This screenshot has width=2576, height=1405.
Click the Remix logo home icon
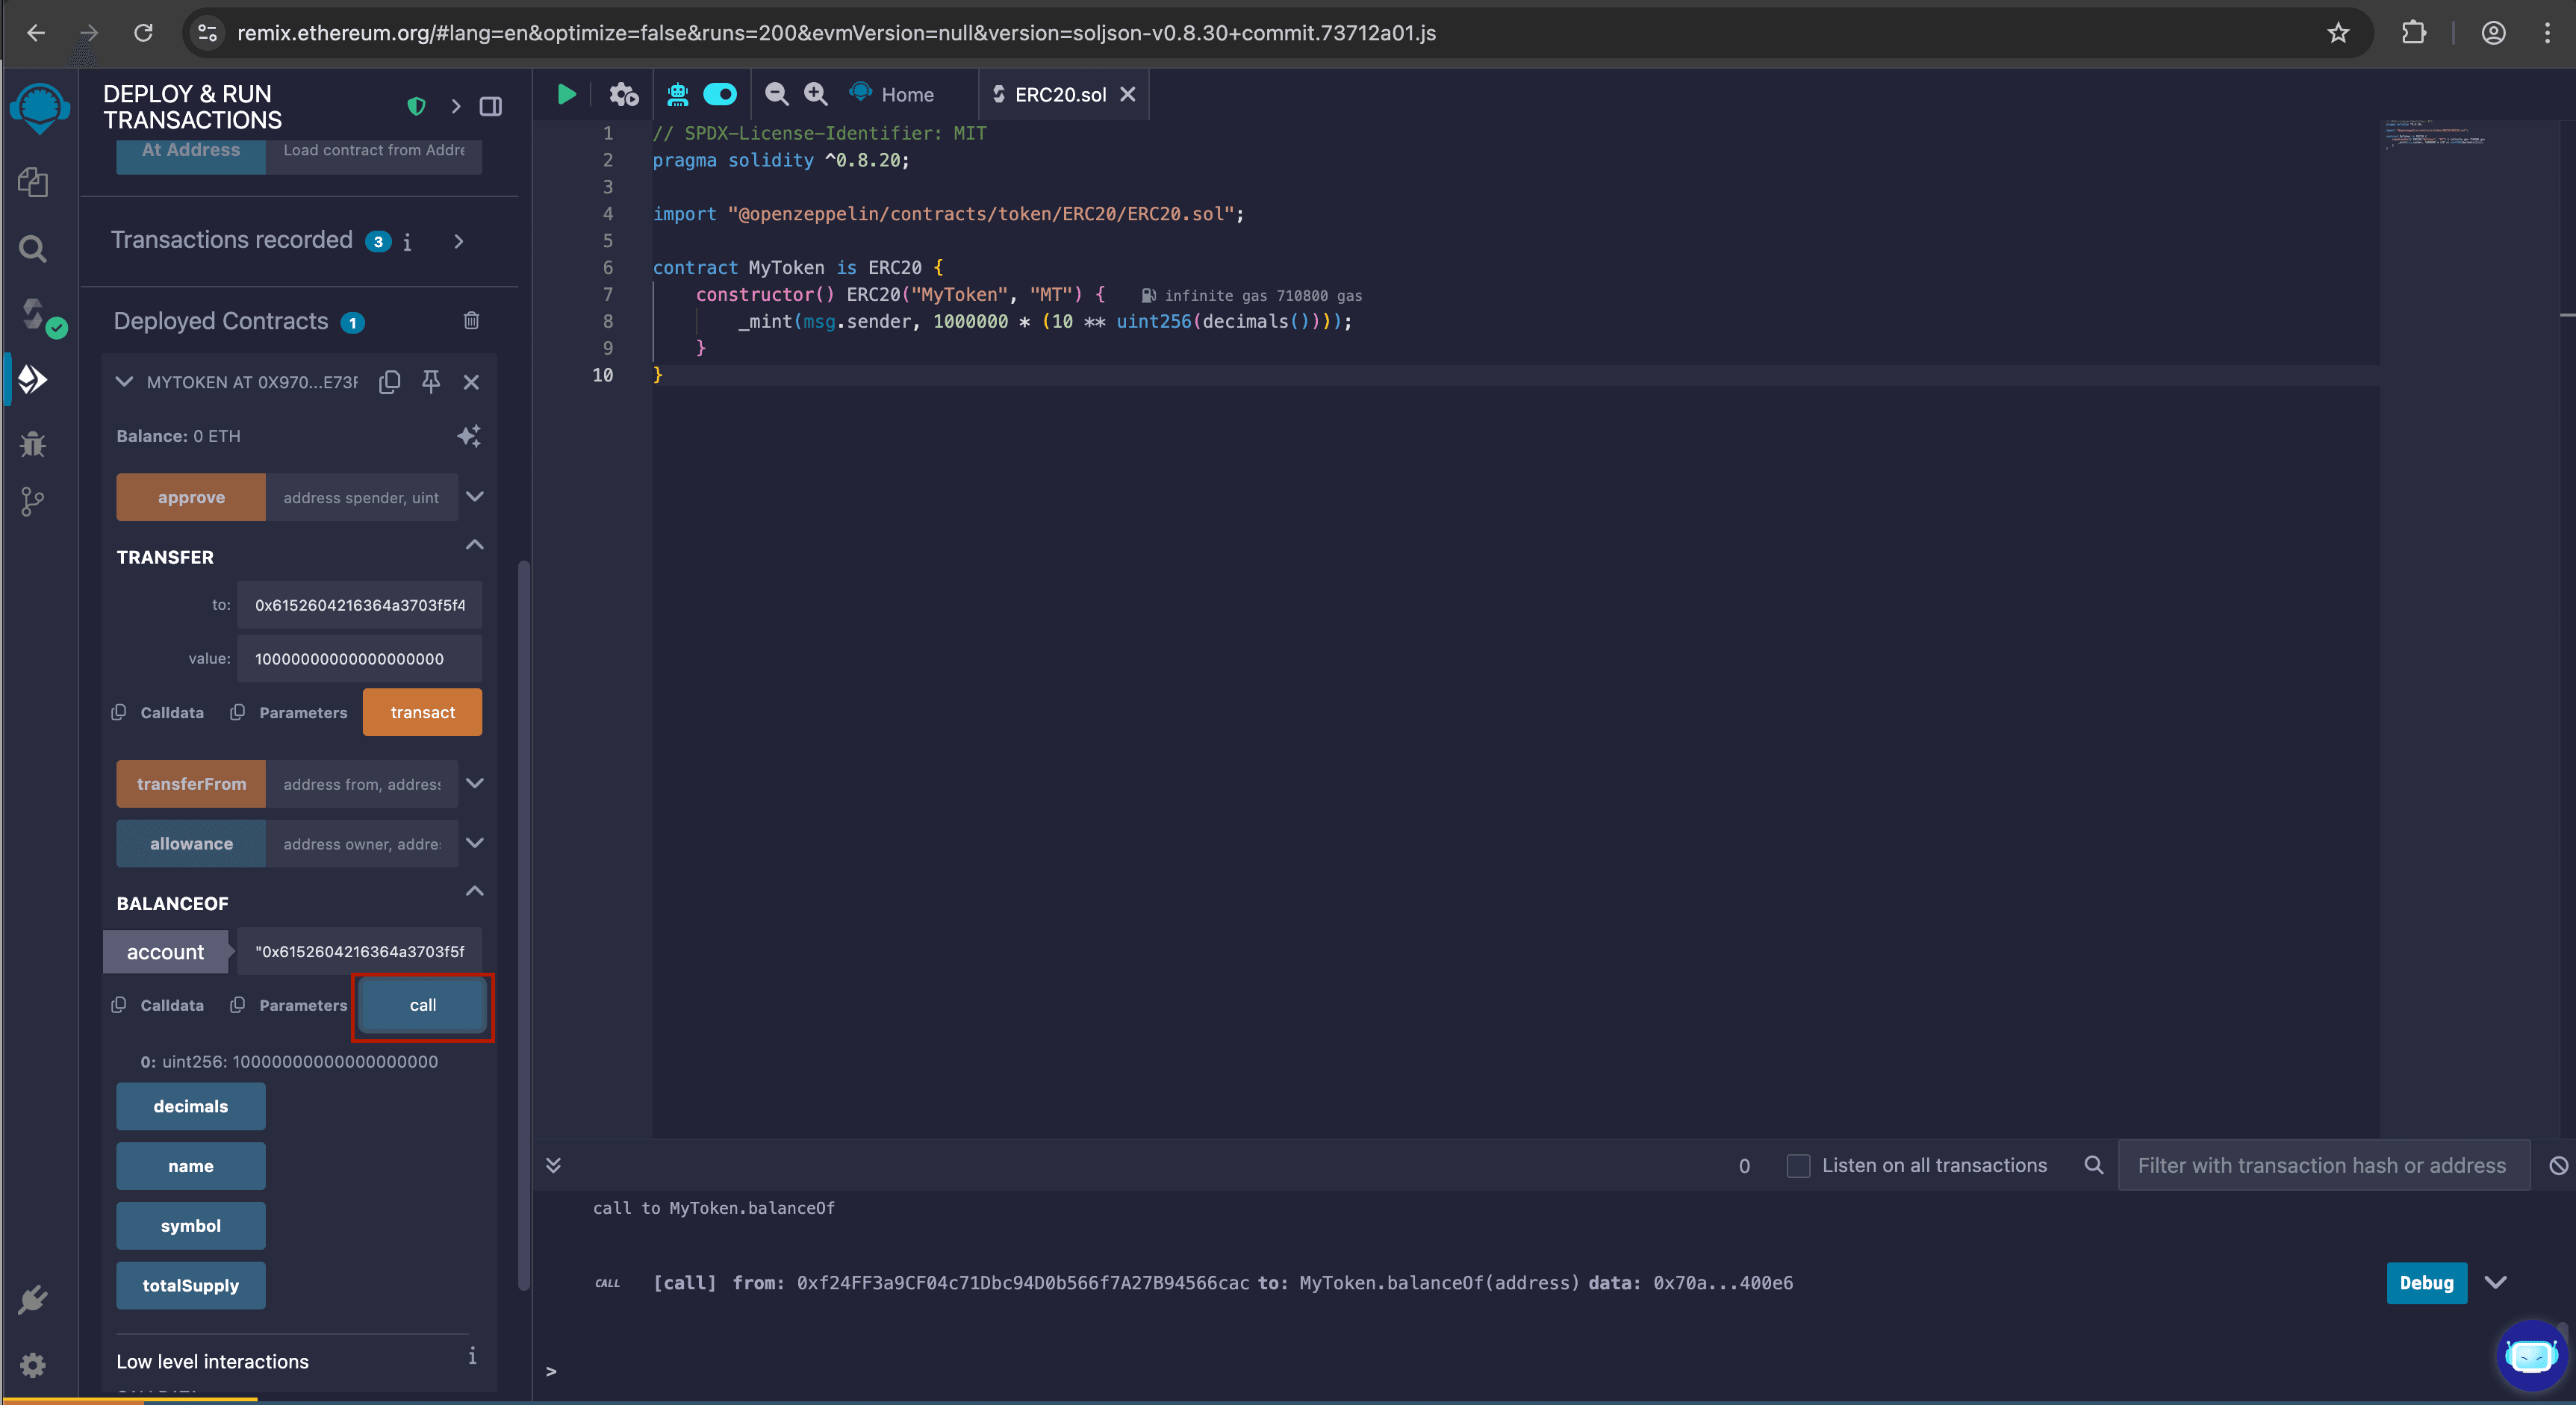point(39,107)
